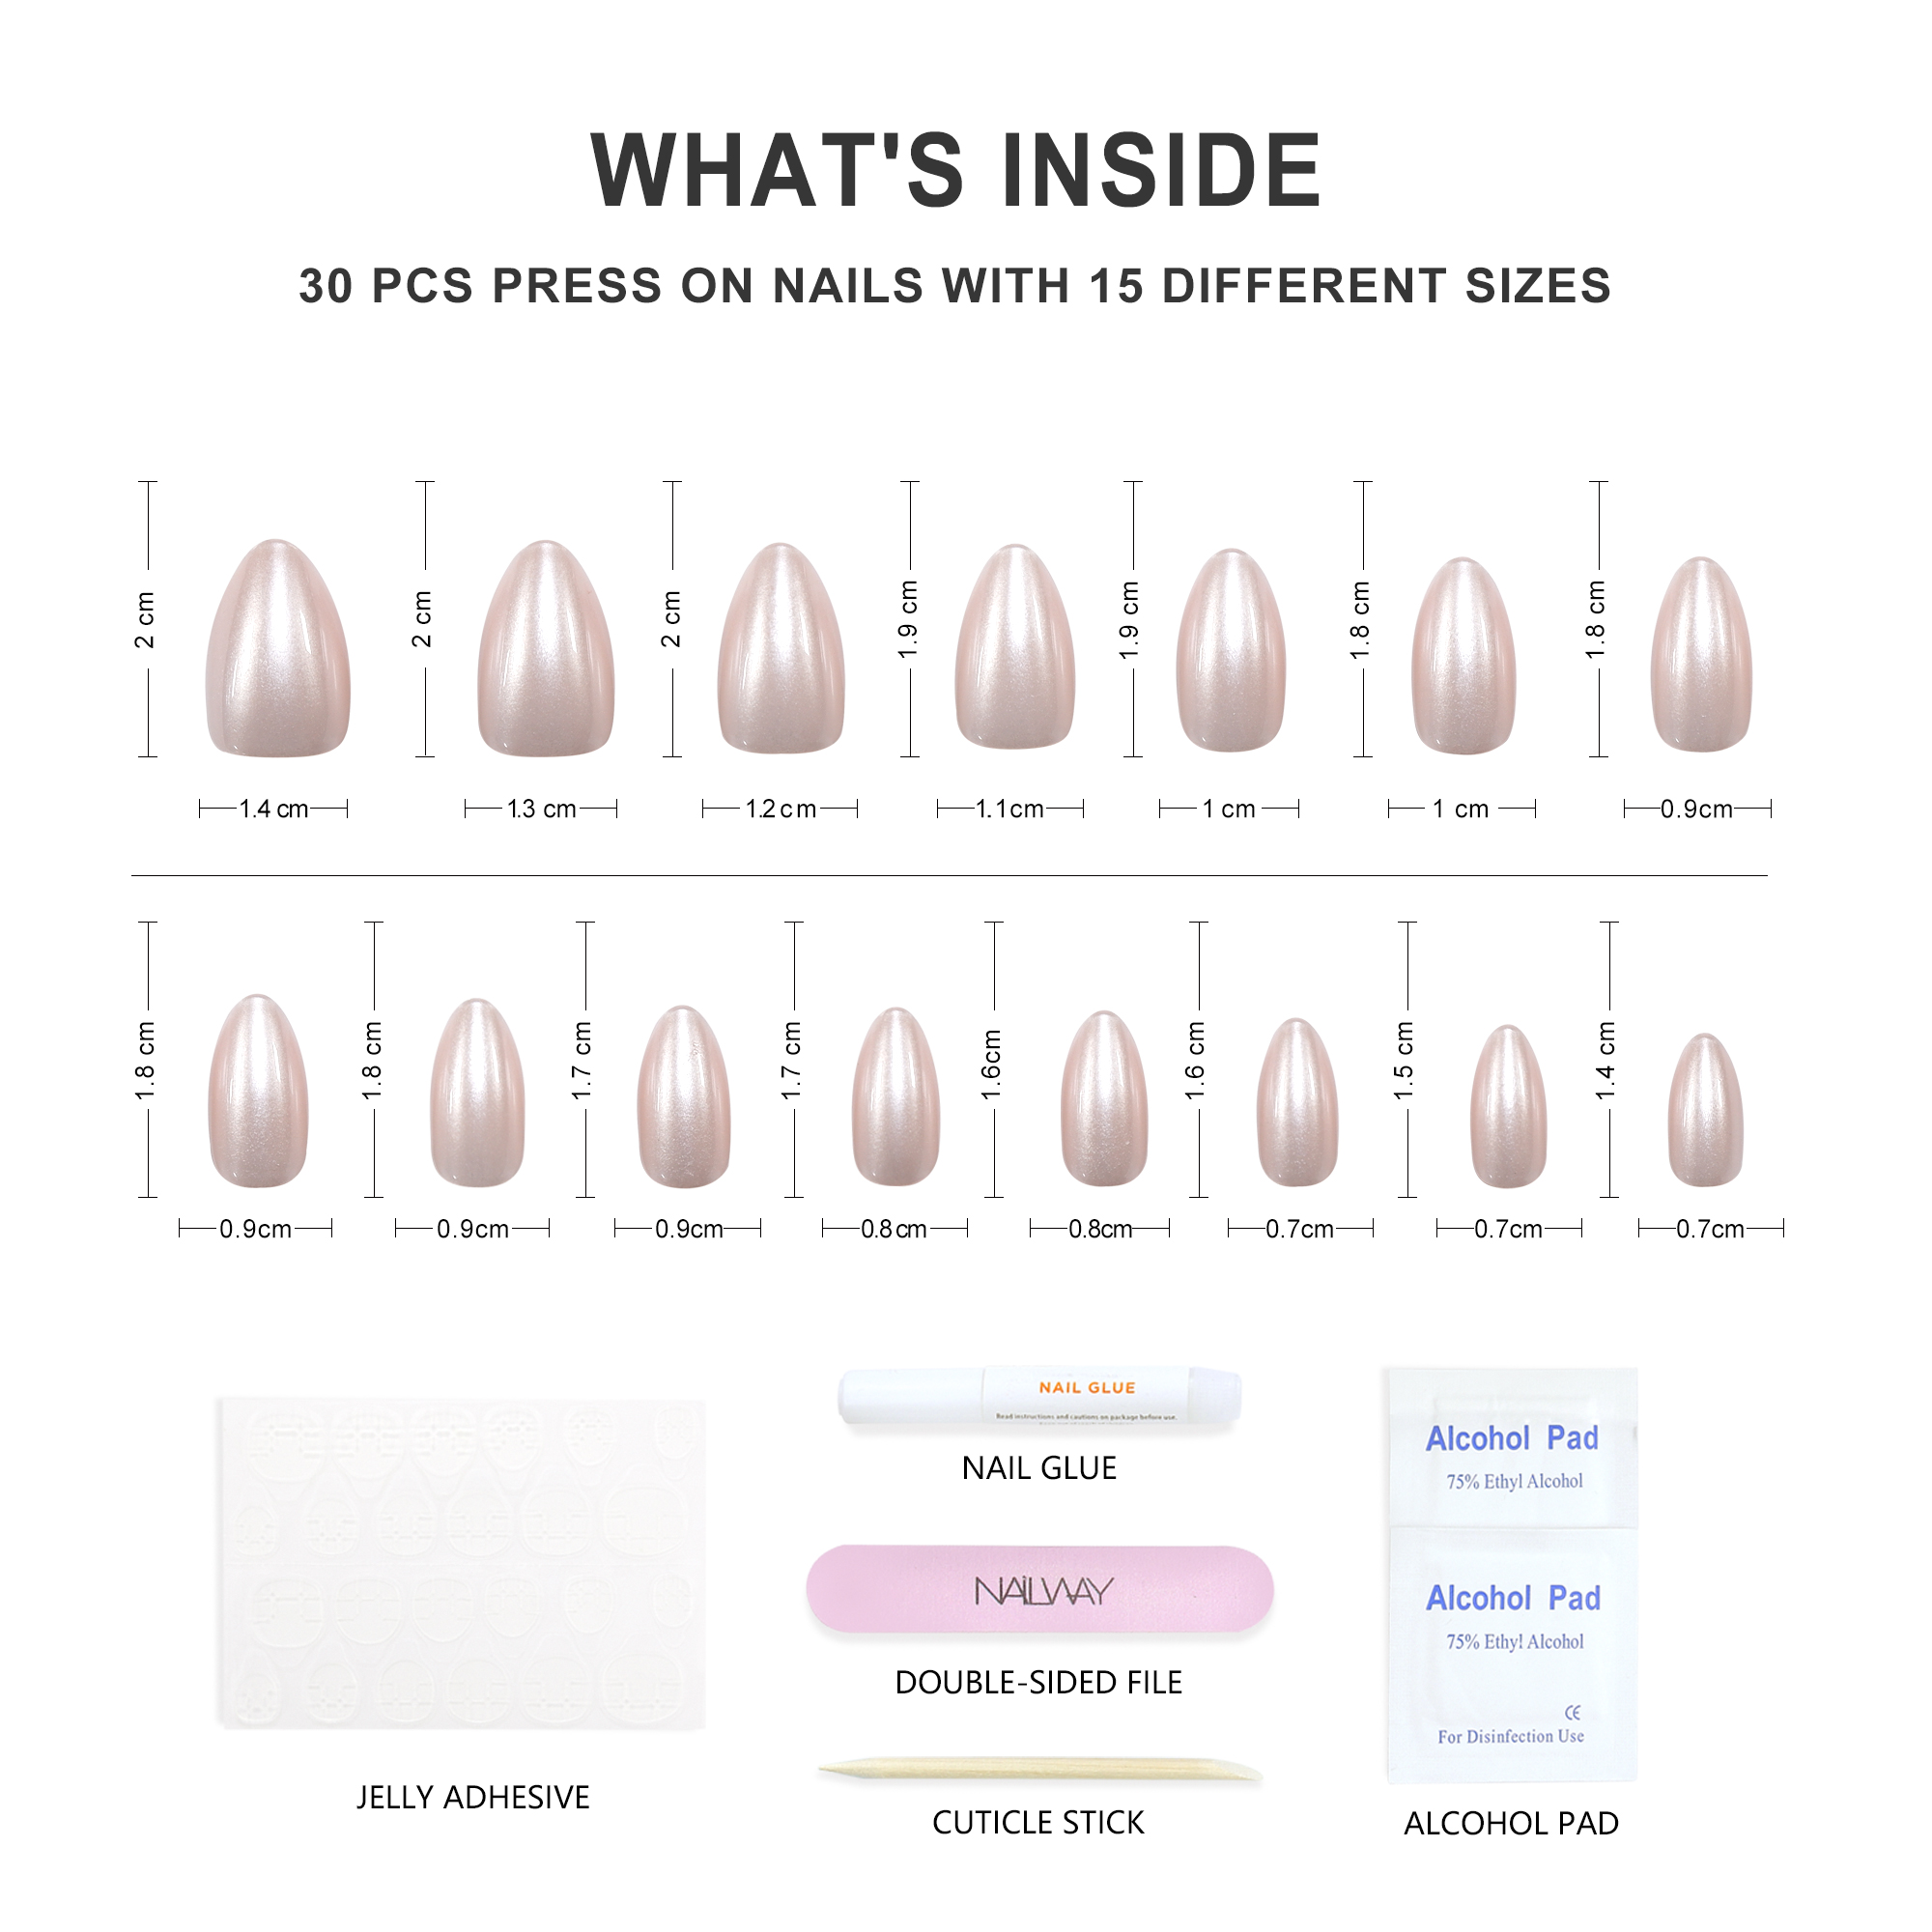
Task: Select the largest nail, 1.4 cm wide
Action: pyautogui.click(x=278, y=650)
